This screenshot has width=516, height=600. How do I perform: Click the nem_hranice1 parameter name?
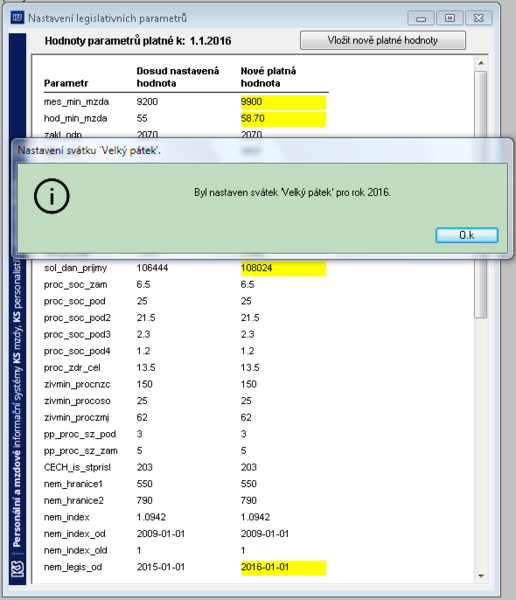coord(73,484)
